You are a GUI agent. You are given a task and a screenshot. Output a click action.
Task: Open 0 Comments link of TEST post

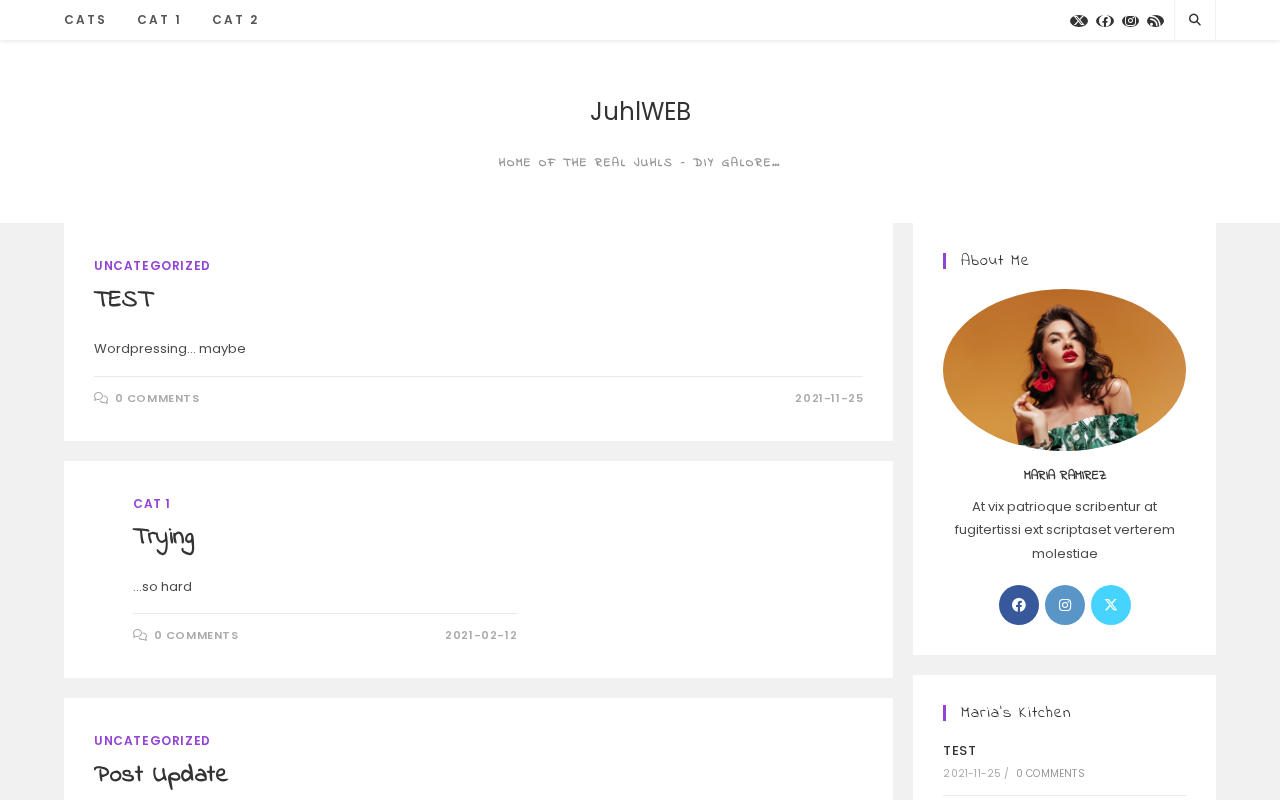coord(157,398)
